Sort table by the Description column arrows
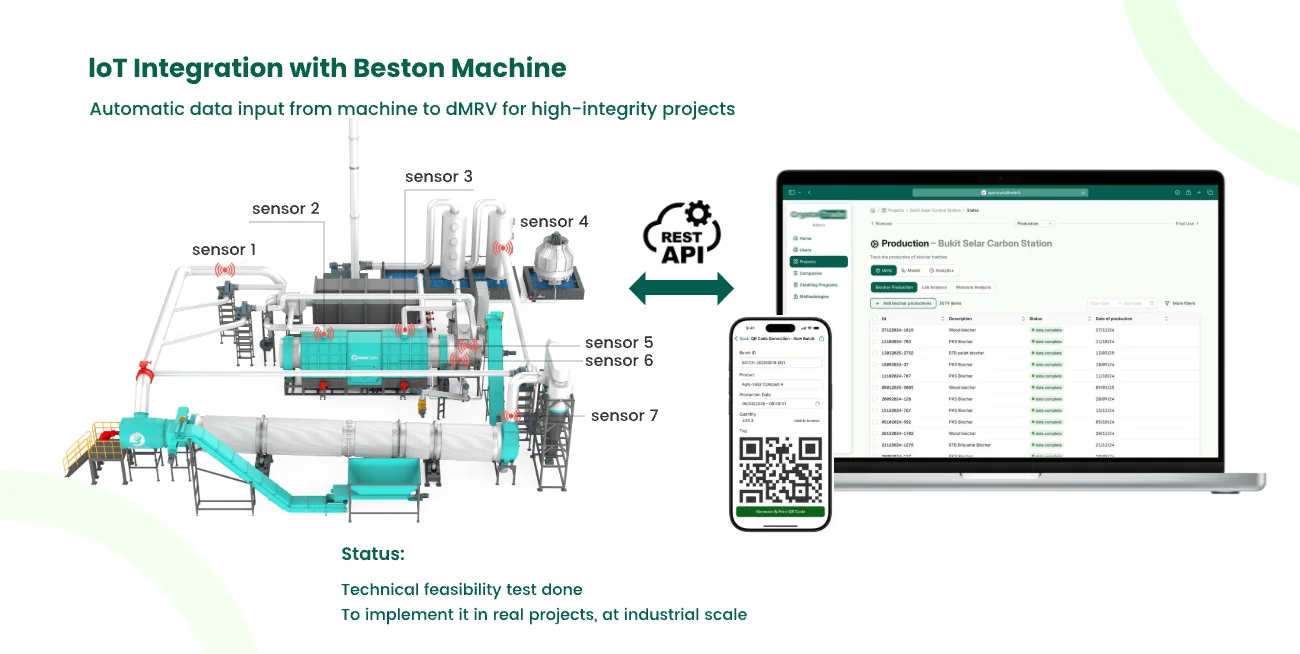The image size is (1300, 654). click(1023, 318)
